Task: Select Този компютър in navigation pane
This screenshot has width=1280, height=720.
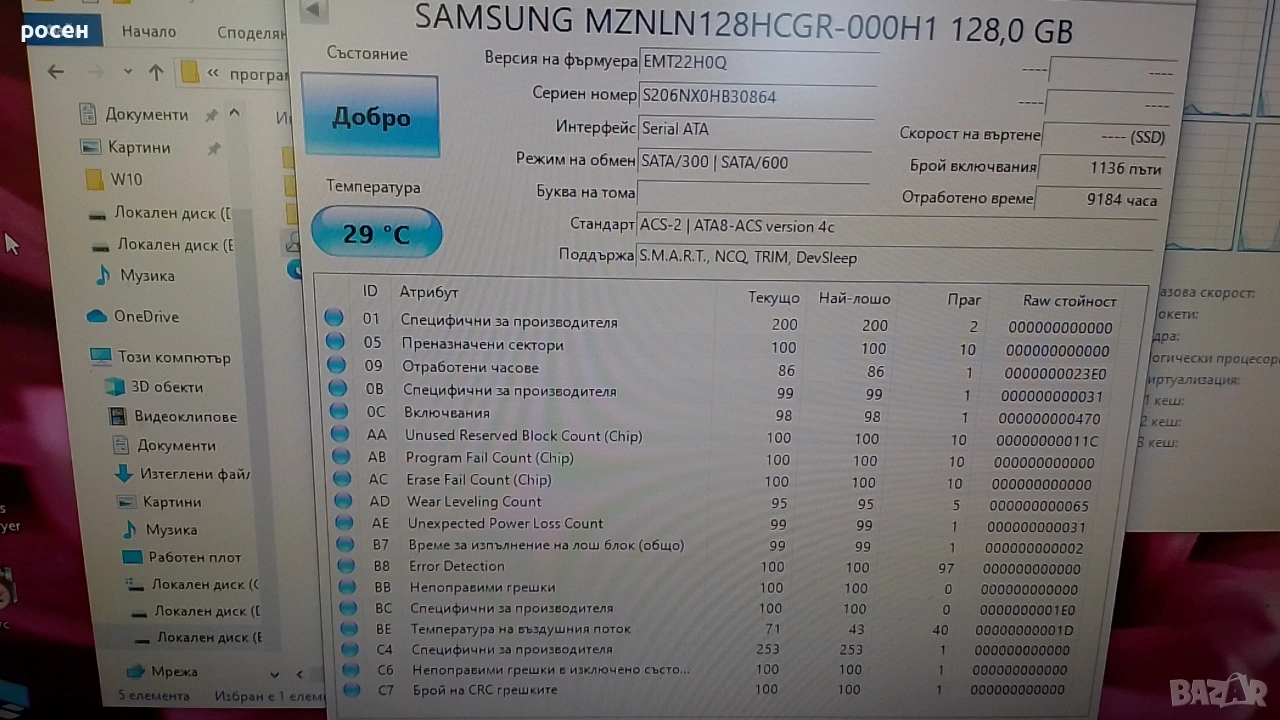Action: [173, 357]
